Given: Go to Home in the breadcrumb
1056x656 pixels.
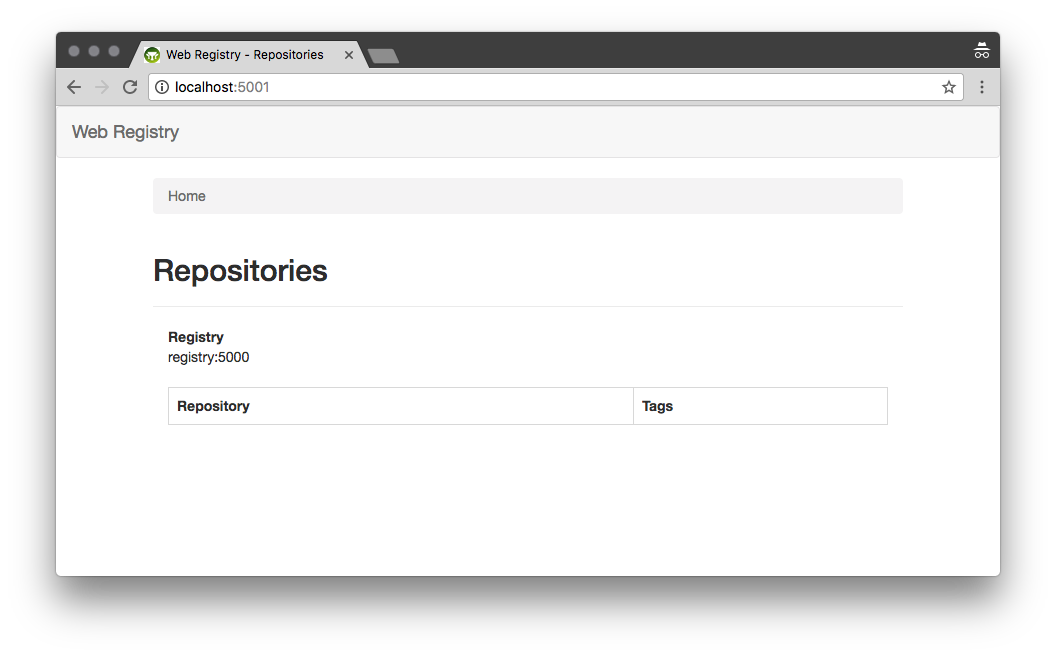Looking at the screenshot, I should tap(187, 196).
